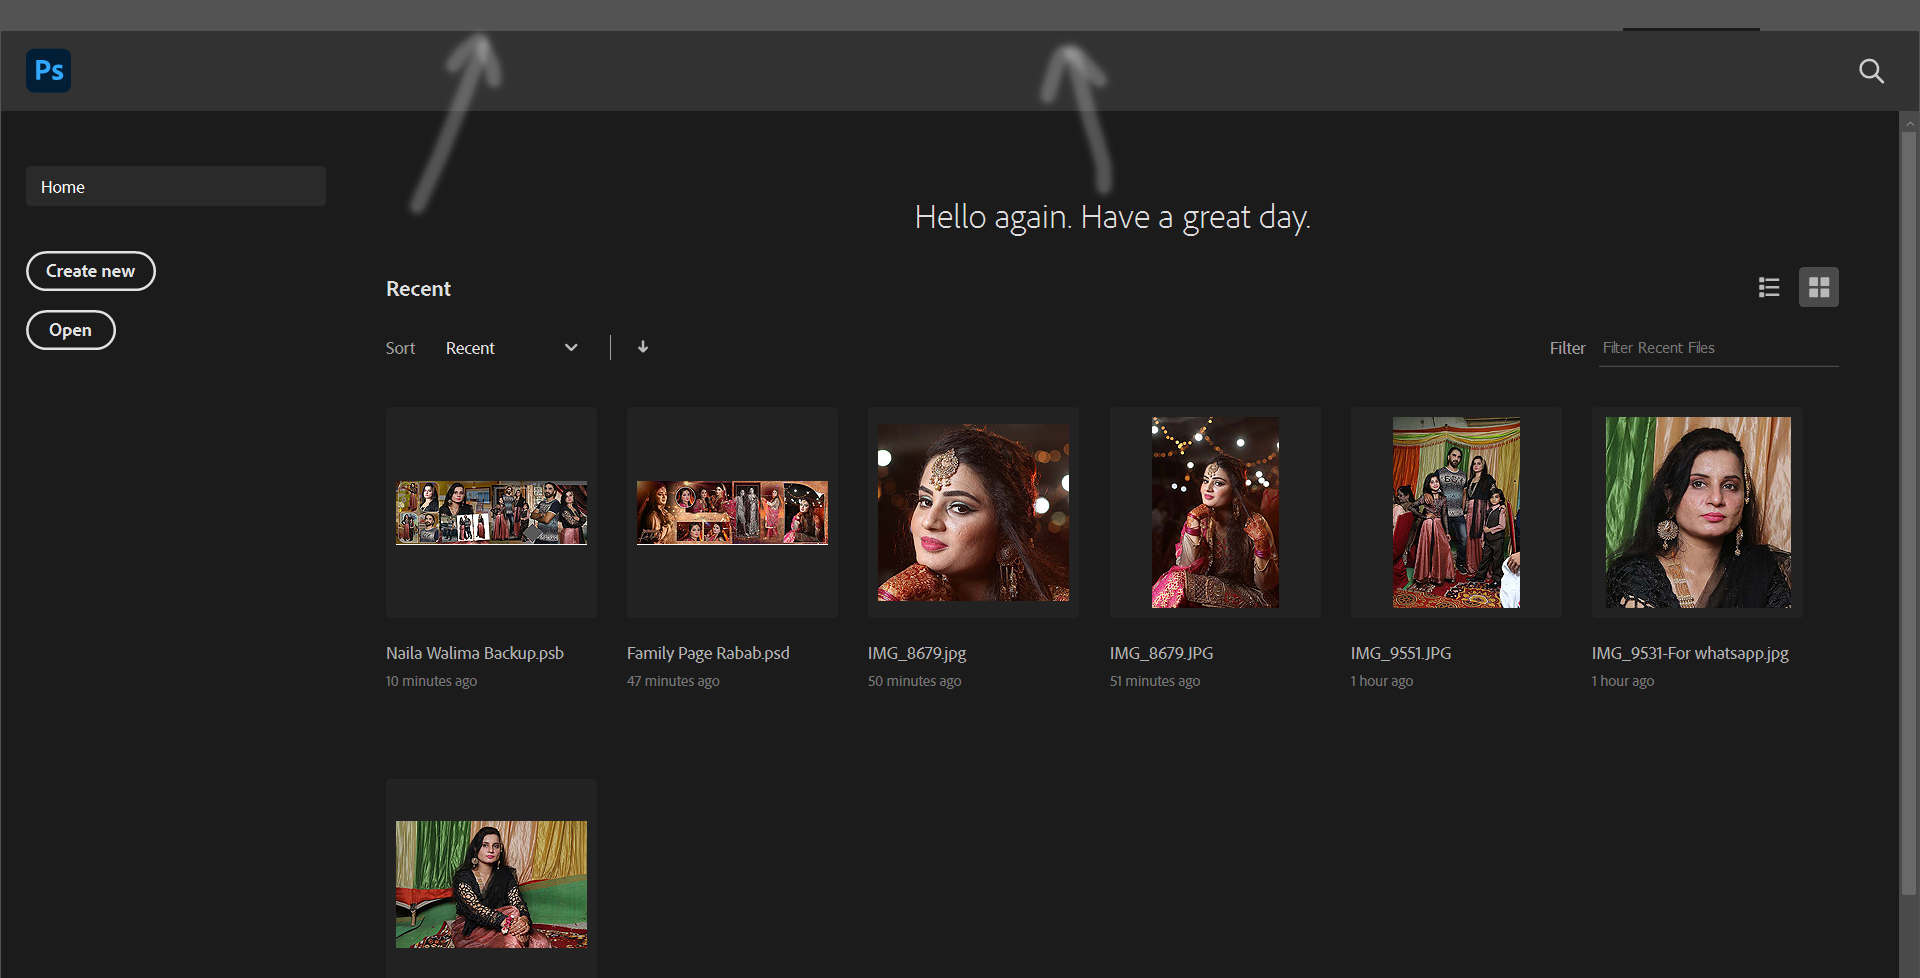1920x978 pixels.
Task: Click the Create new button
Action: (91, 271)
